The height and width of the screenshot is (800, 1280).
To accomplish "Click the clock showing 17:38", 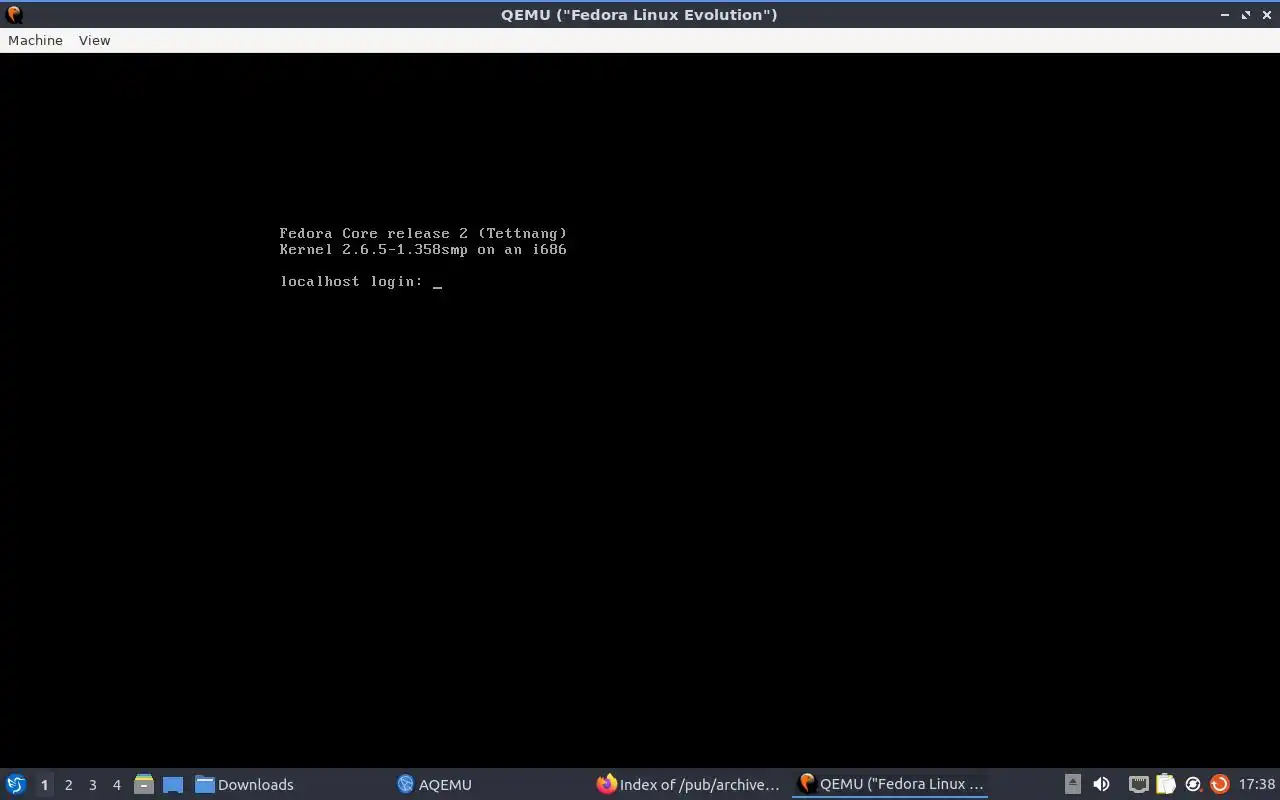I will [1257, 784].
